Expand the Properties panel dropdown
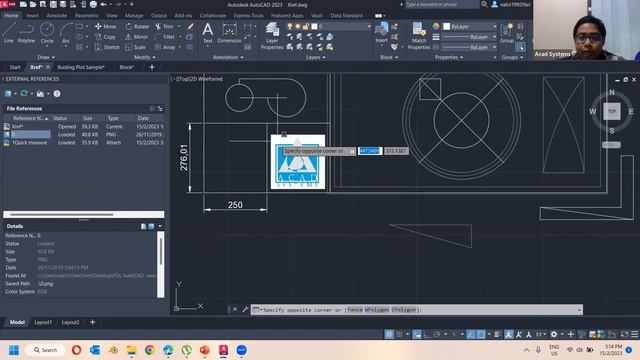The height and width of the screenshot is (360, 640). tap(449, 58)
